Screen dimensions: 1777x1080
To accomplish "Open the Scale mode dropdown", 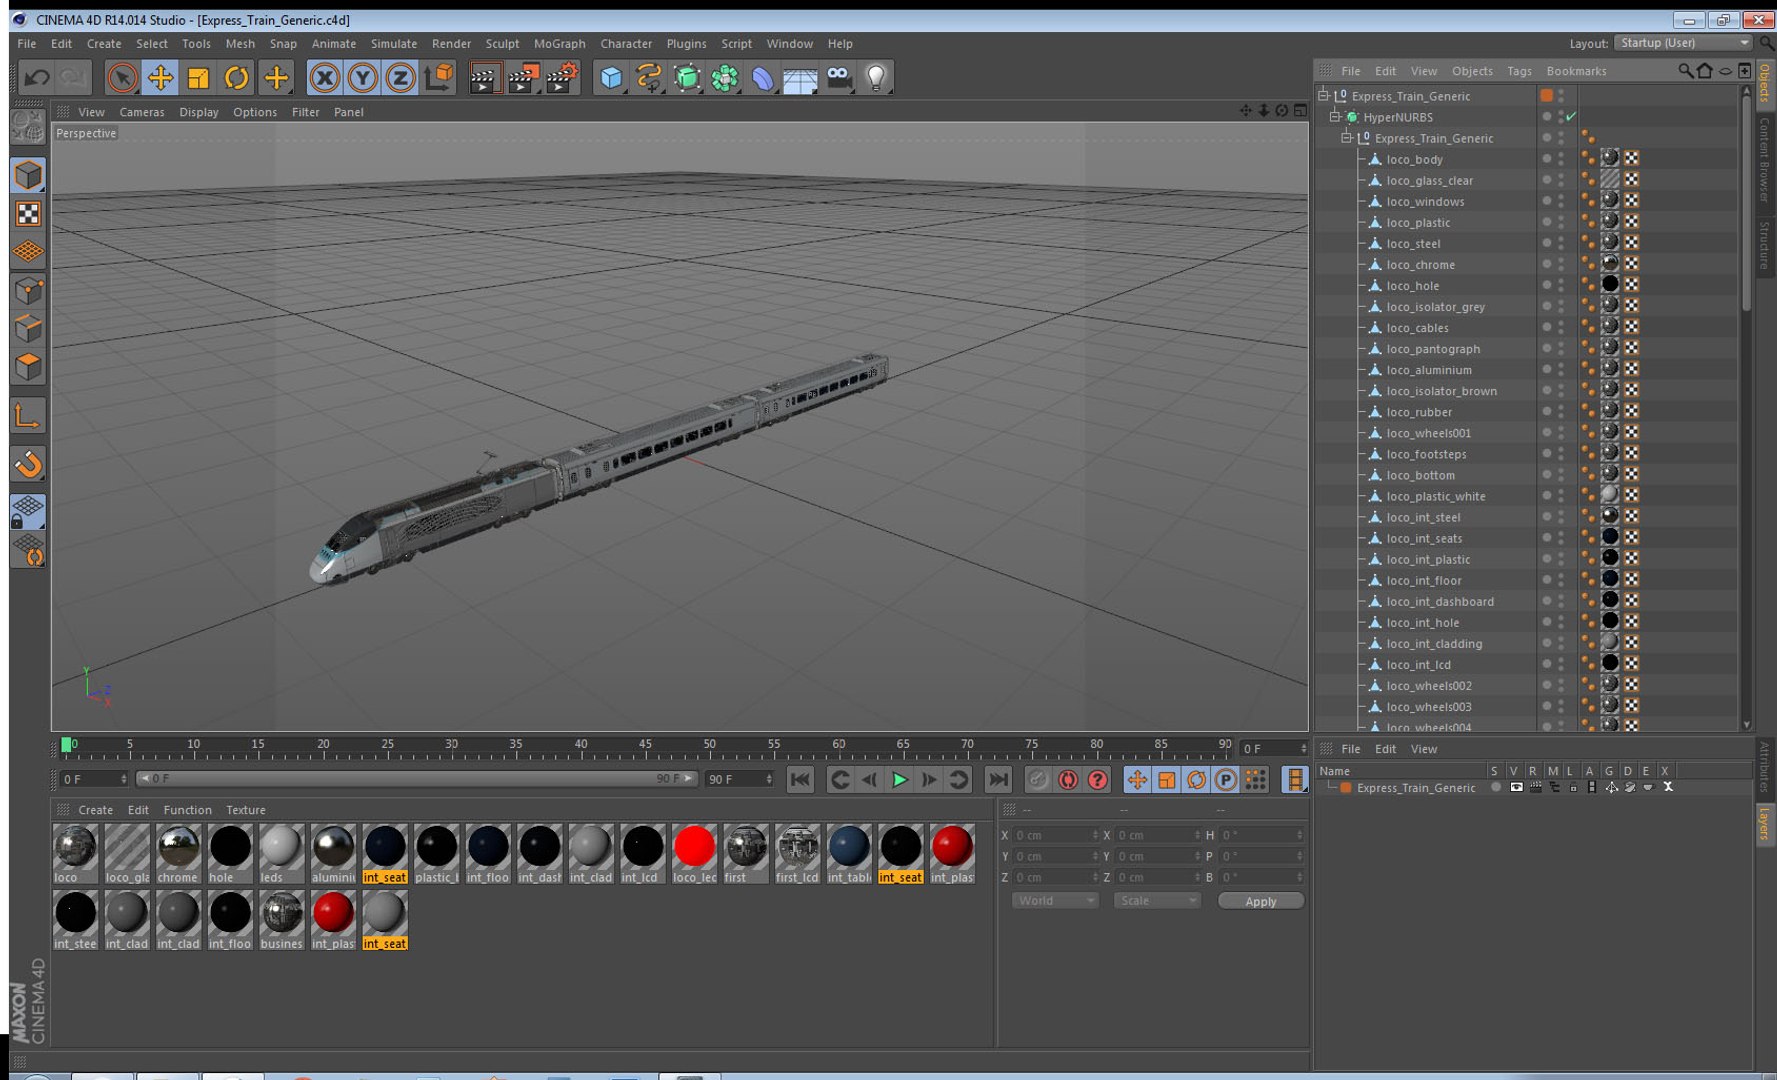I will (1157, 901).
